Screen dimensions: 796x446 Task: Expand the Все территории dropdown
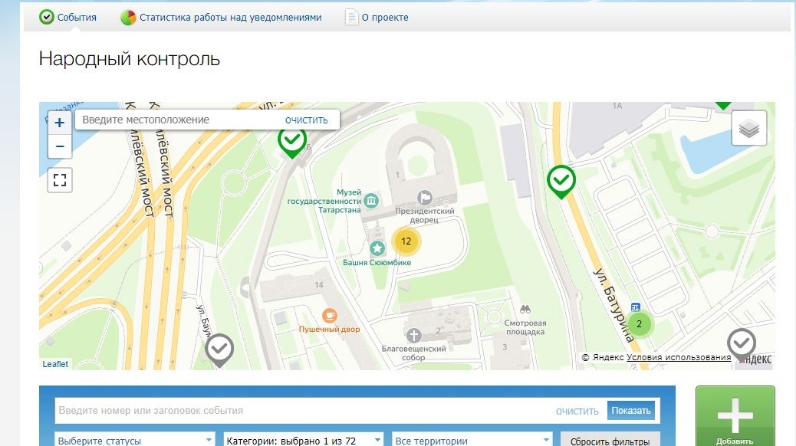click(471, 440)
